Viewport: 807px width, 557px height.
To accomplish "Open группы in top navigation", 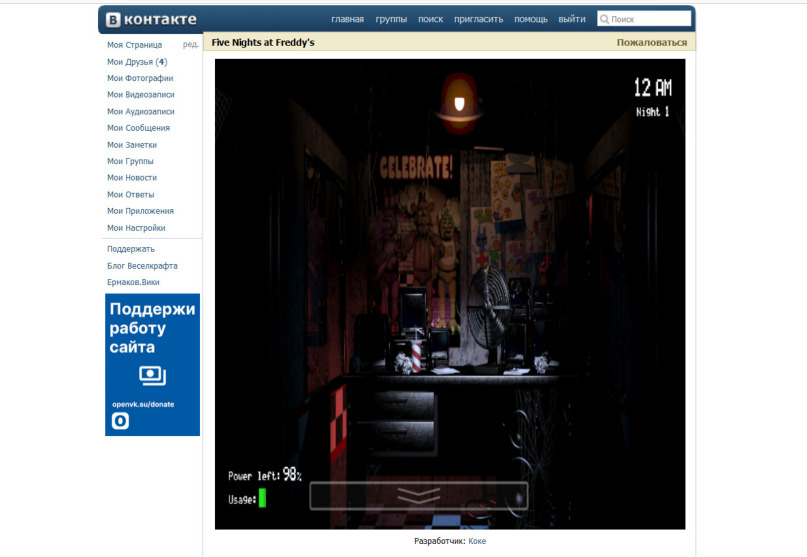I will tap(391, 19).
